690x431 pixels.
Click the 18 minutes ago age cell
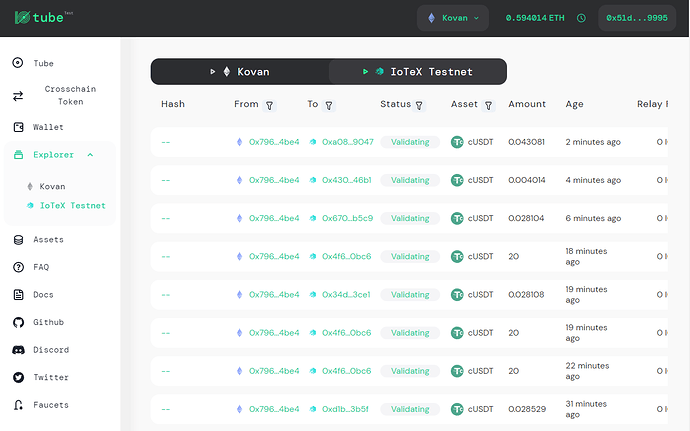pos(586,257)
